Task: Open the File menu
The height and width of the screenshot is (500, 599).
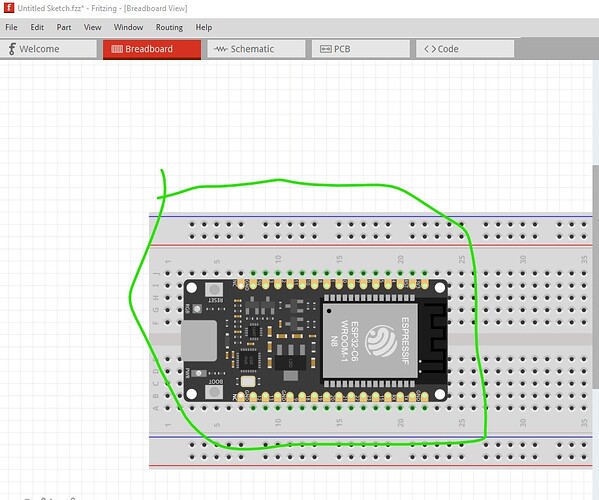Action: pyautogui.click(x=11, y=28)
